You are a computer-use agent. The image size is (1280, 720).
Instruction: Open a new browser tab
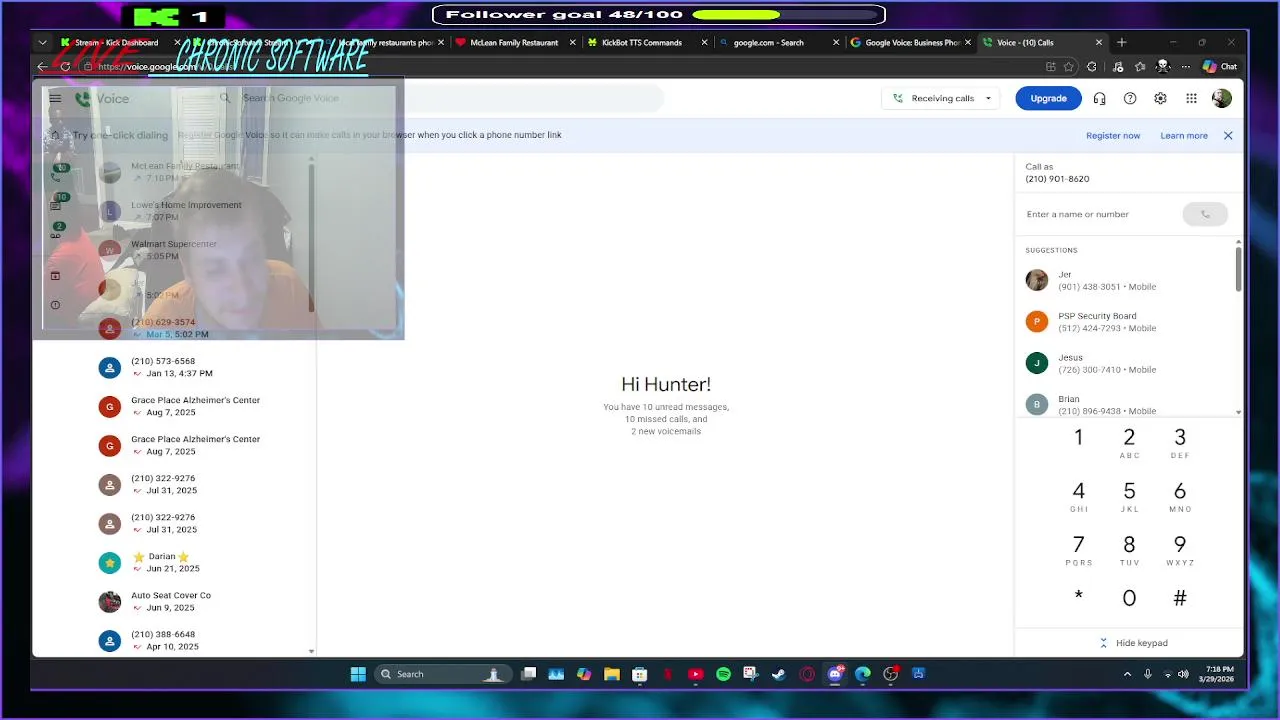pyautogui.click(x=1122, y=43)
